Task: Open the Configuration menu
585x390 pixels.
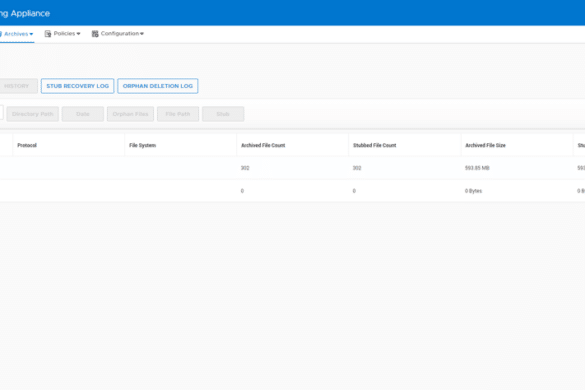Action: 118,34
